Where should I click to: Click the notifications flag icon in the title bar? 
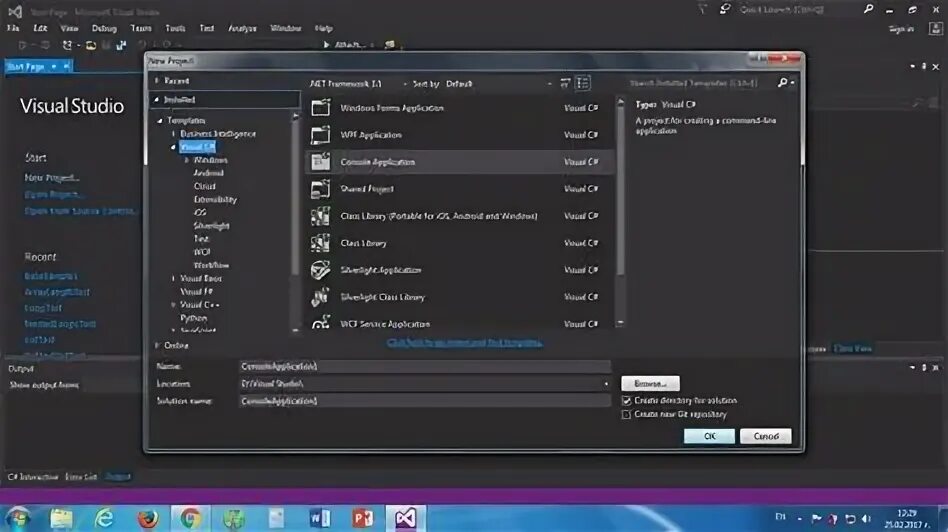(703, 9)
